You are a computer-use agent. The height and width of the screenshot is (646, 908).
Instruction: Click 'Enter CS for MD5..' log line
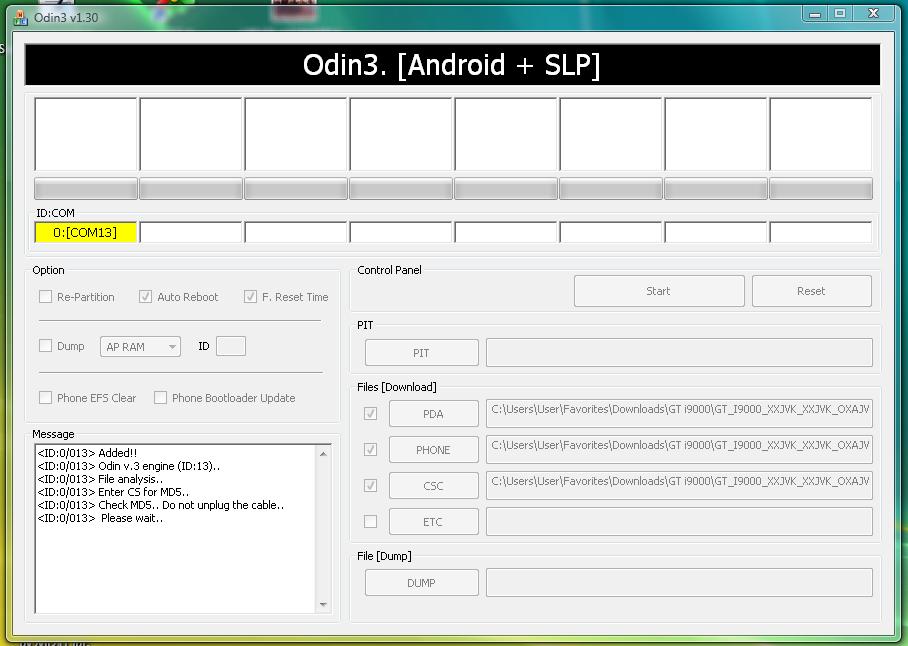[x=113, y=492]
